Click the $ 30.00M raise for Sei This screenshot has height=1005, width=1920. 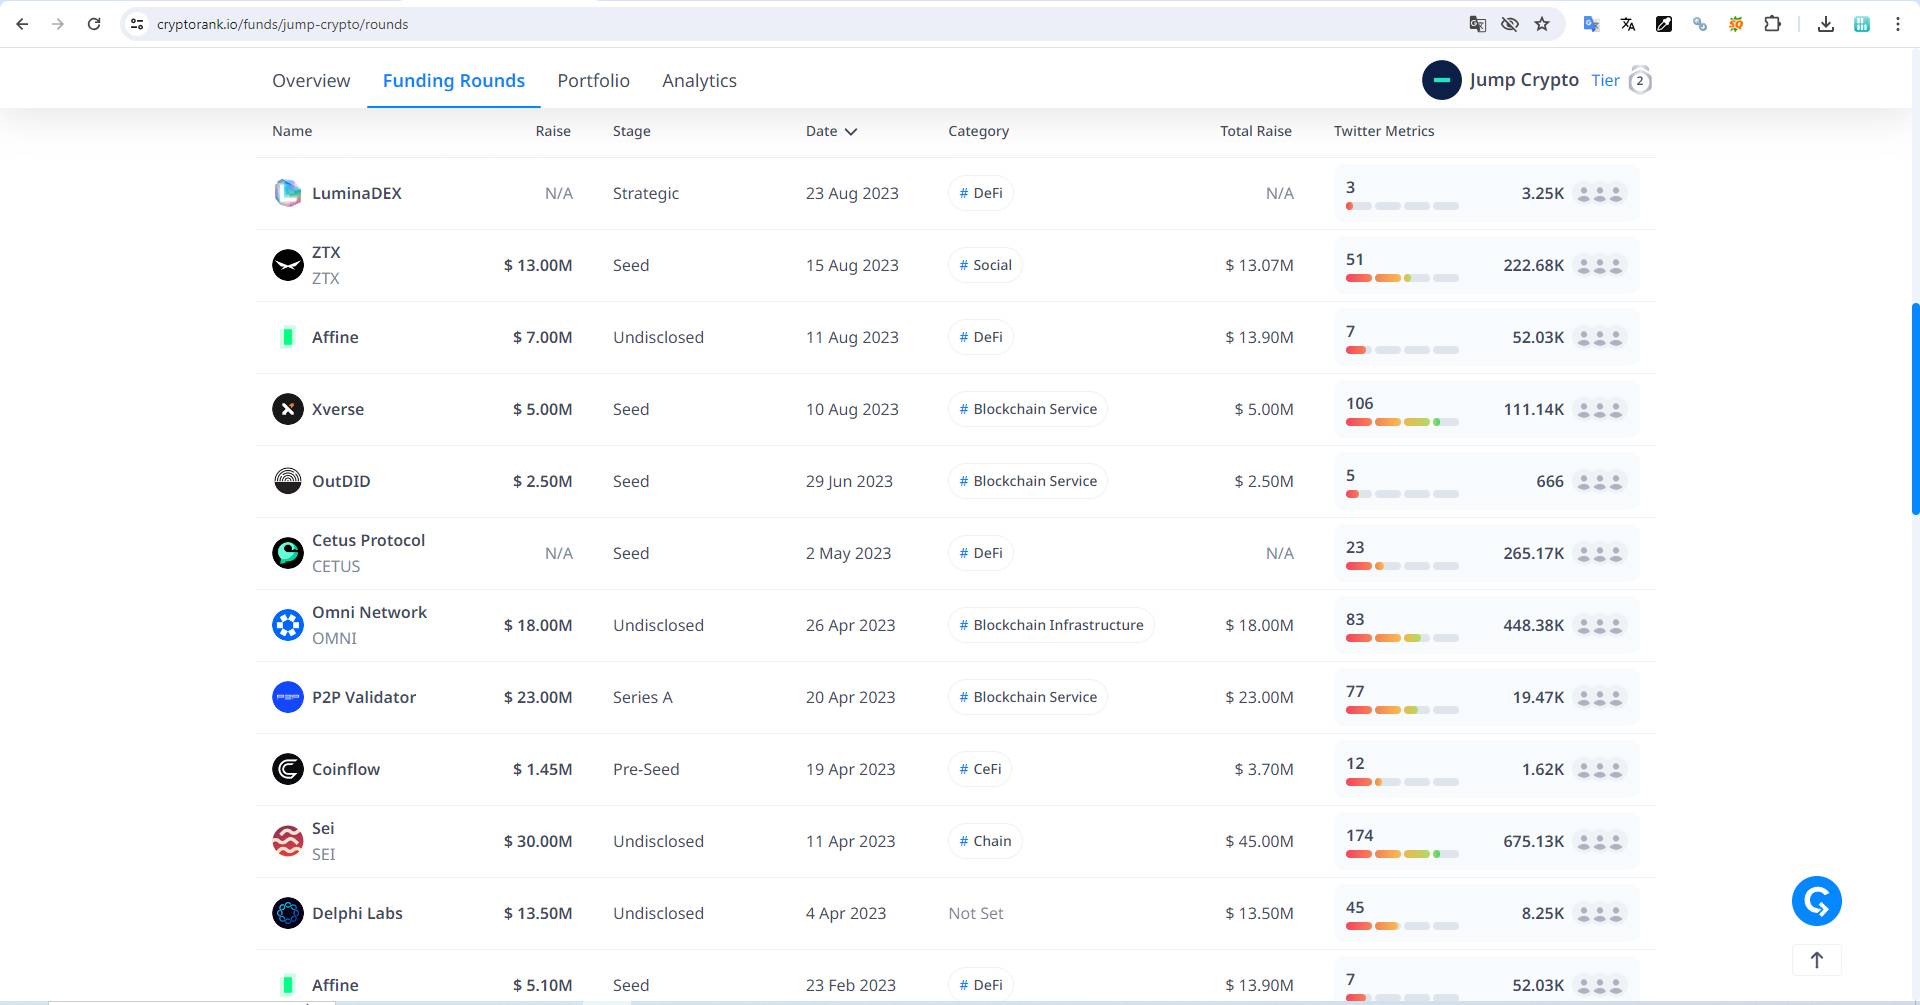pos(538,841)
